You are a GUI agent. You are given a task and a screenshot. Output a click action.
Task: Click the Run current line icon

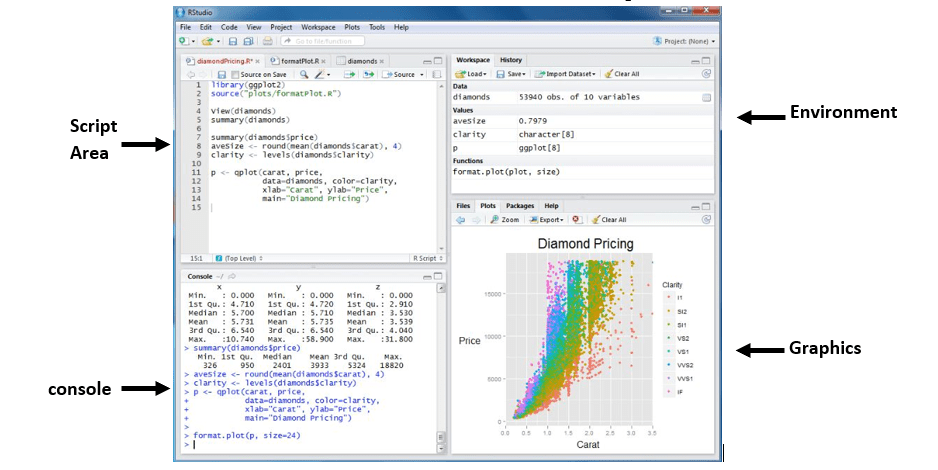(349, 74)
